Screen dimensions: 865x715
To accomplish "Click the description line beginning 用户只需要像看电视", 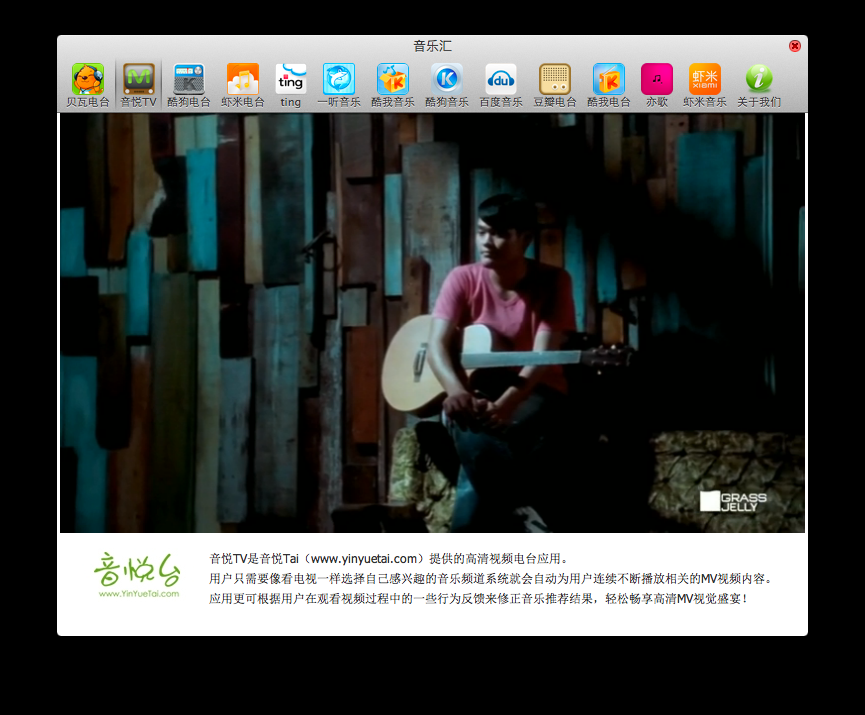I will [490, 579].
